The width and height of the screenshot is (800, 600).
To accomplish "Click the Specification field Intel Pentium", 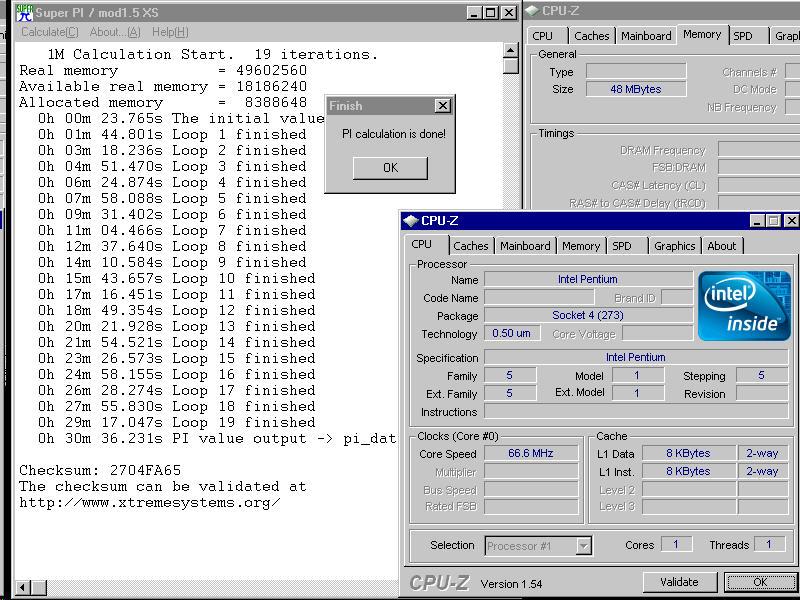I will 636,357.
